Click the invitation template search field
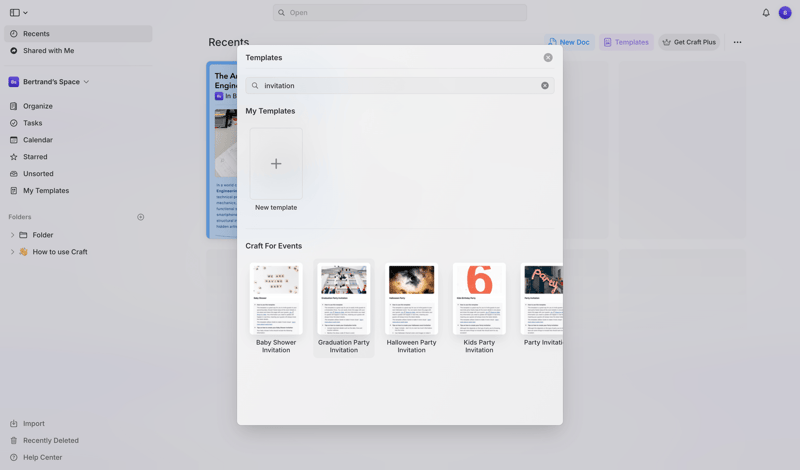Image resolution: width=800 pixels, height=470 pixels. (399, 86)
